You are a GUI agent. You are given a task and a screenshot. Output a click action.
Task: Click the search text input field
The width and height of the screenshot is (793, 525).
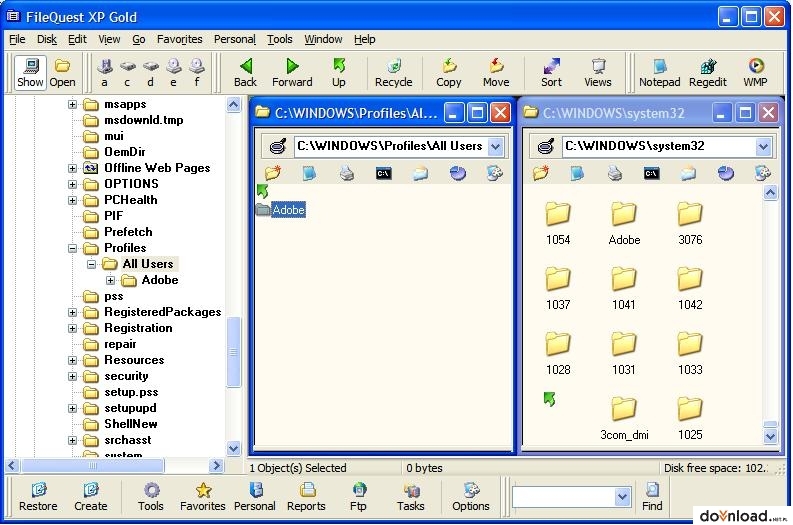coord(564,497)
